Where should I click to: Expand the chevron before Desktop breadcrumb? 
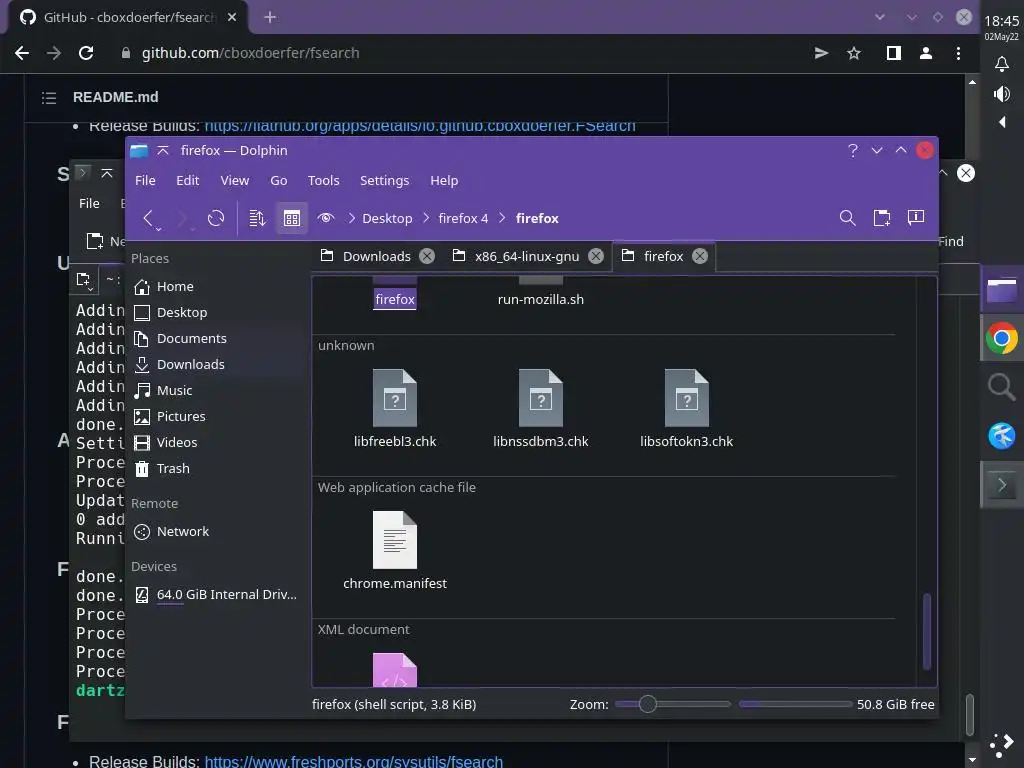[351, 218]
